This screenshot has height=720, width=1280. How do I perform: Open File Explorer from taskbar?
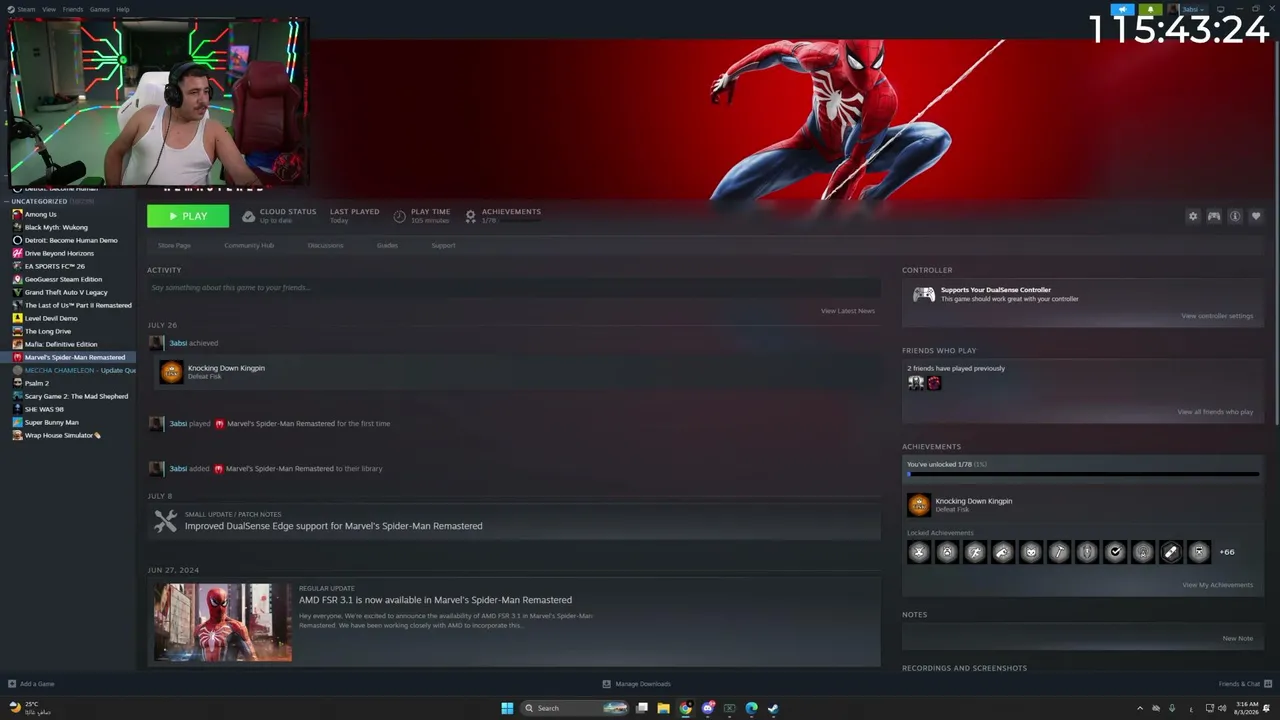(x=663, y=708)
